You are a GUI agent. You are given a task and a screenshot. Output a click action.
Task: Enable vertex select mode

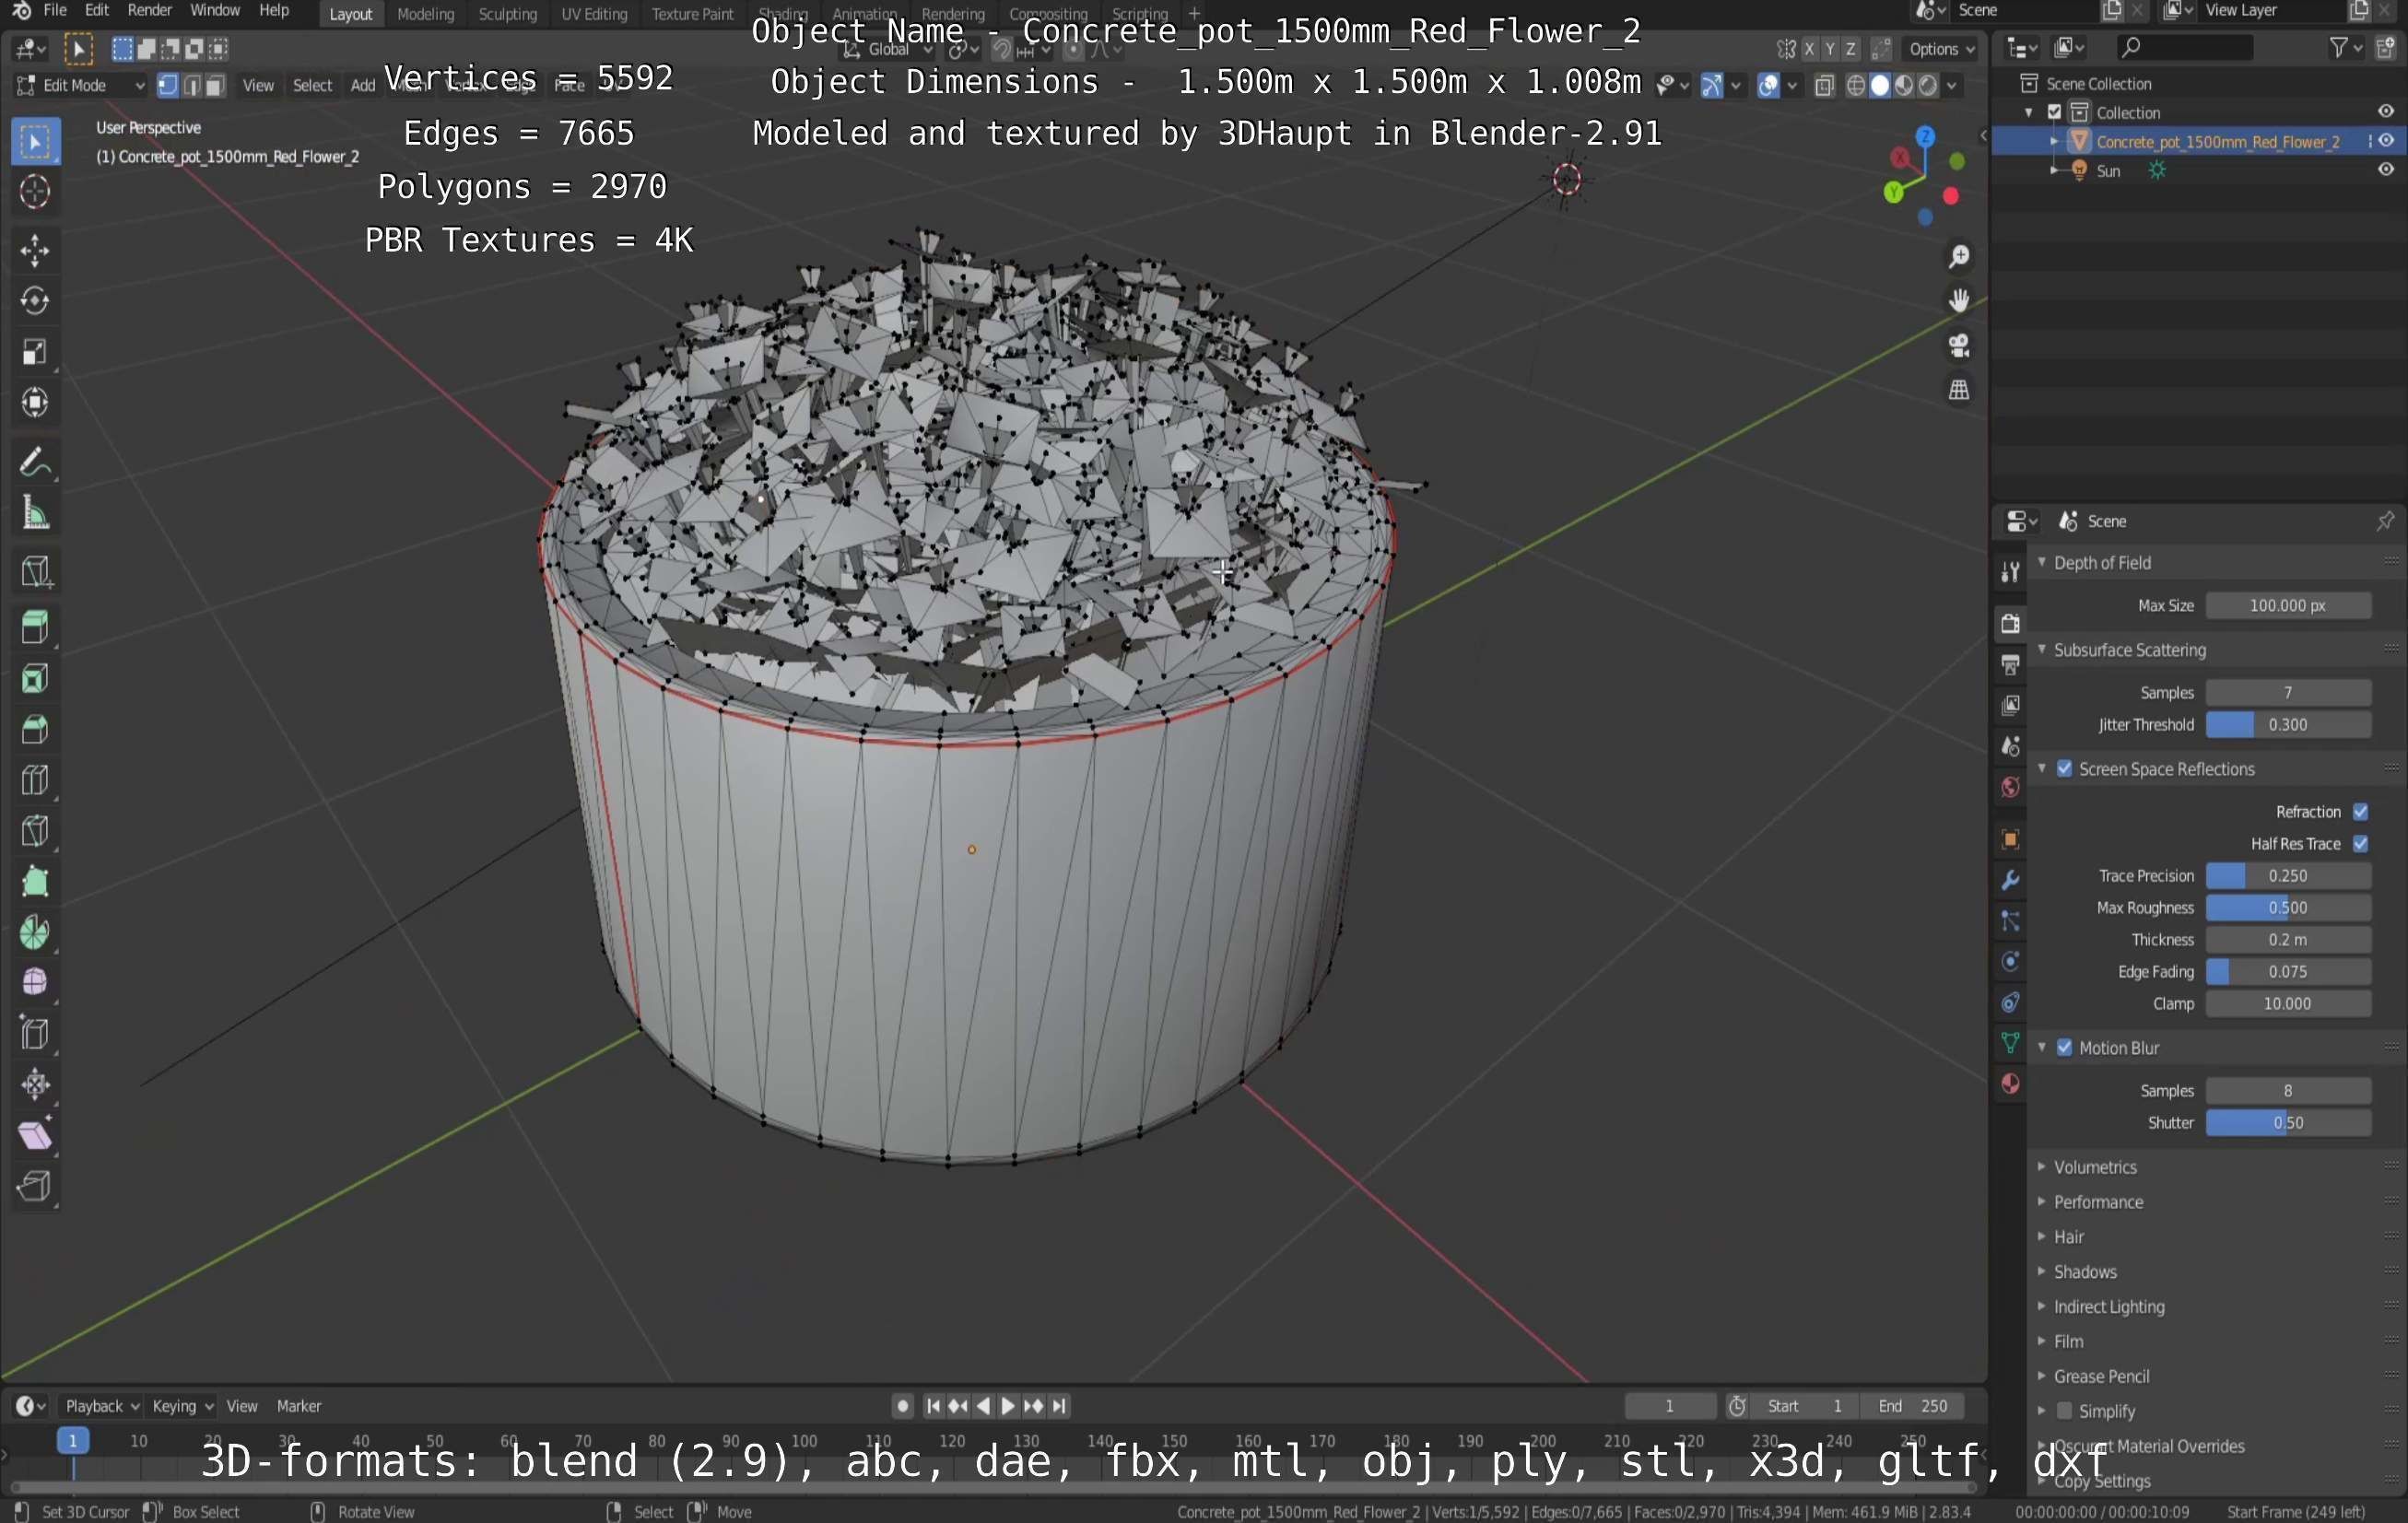[167, 85]
